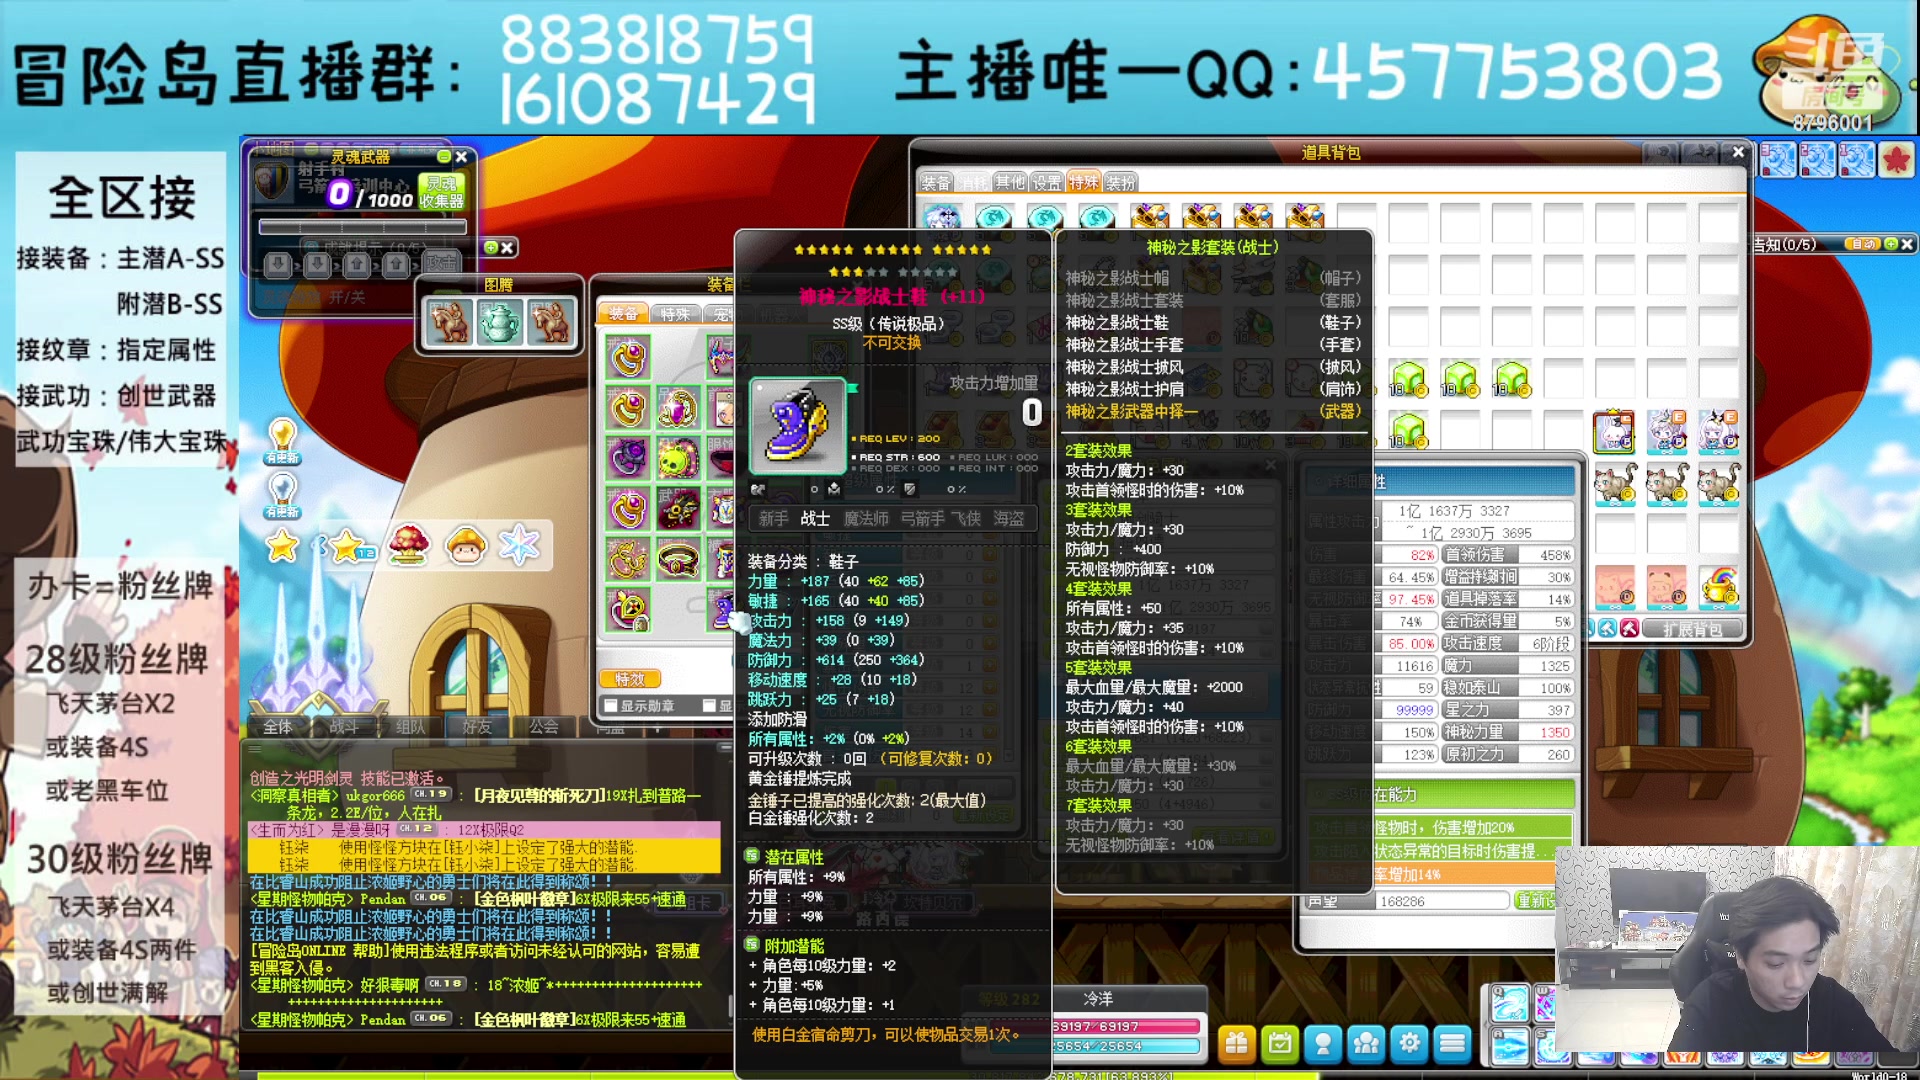Minimize the soul weapon panel
The height and width of the screenshot is (1080, 1920).
(x=444, y=157)
